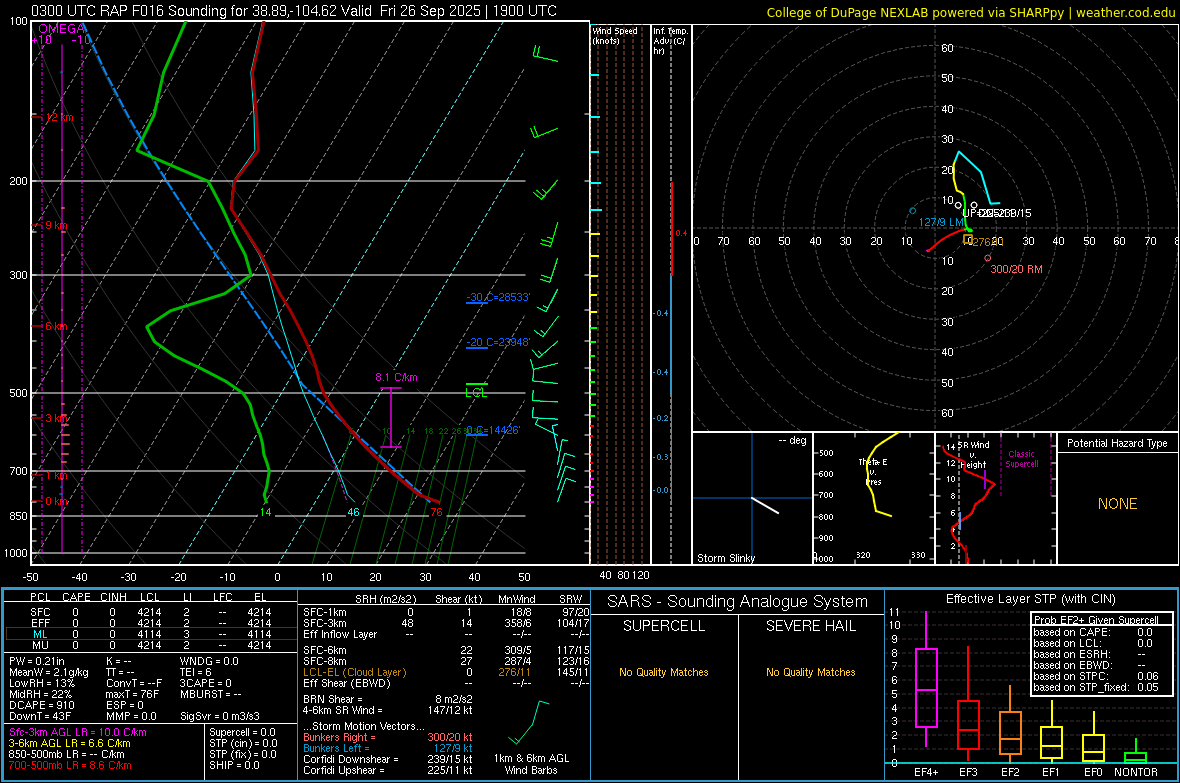Image resolution: width=1180 pixels, height=783 pixels.
Task: Click the red Bunkers right-mover circle marker
Action: [988, 258]
